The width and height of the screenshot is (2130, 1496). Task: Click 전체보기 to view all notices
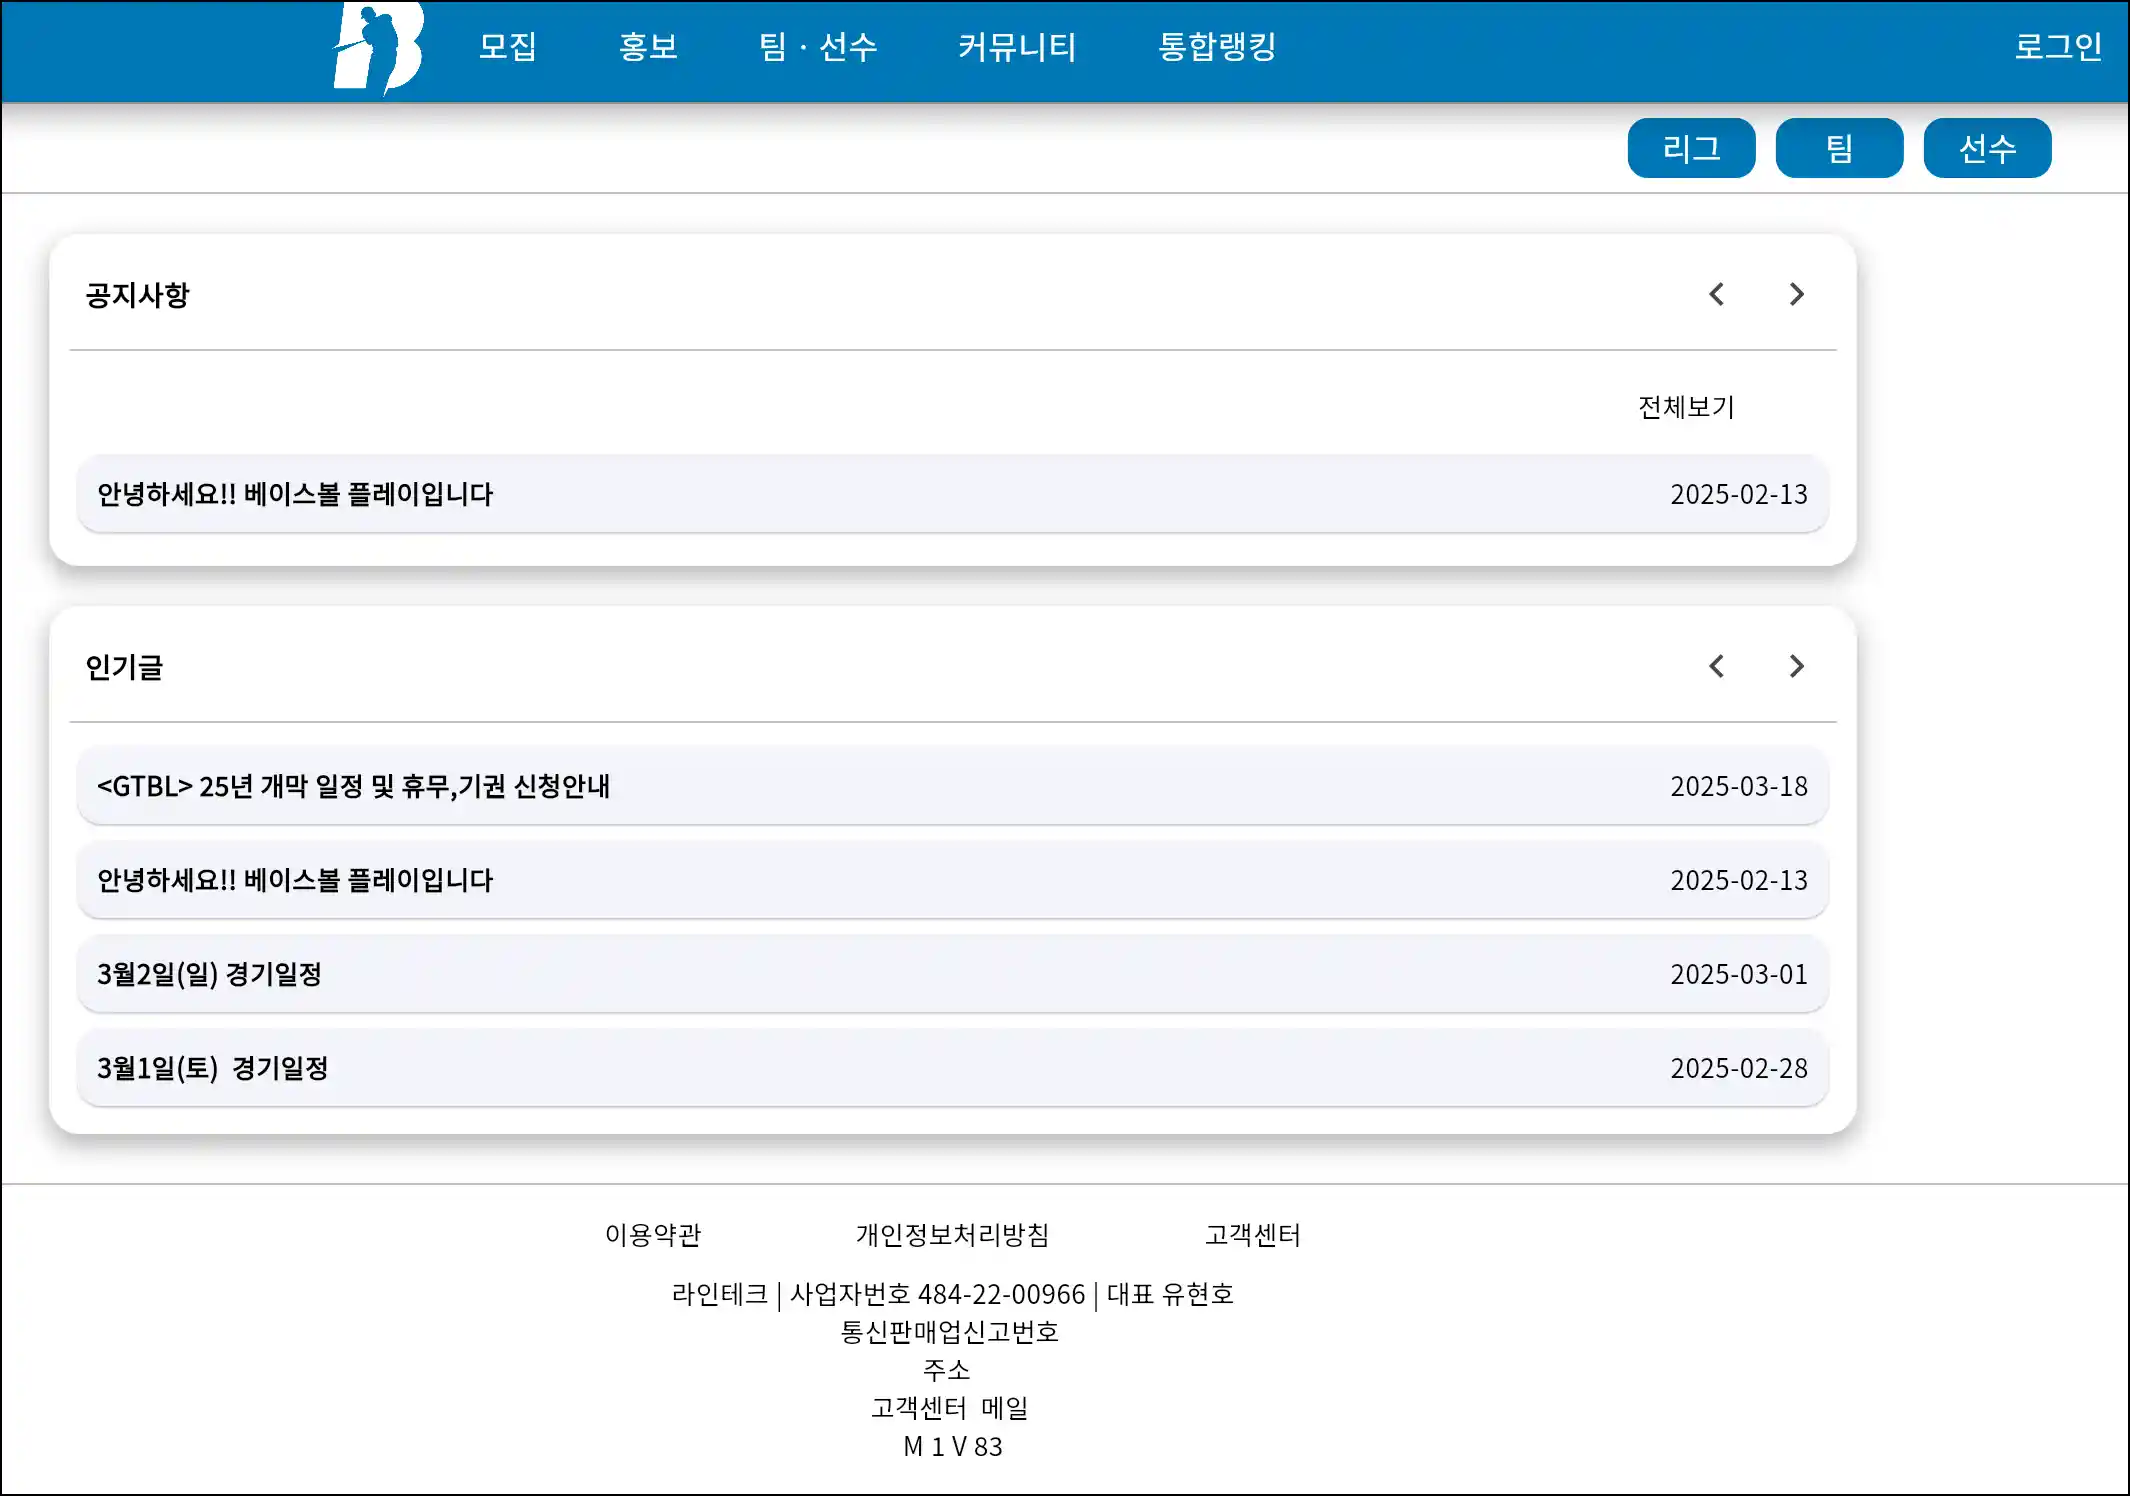pos(1686,407)
